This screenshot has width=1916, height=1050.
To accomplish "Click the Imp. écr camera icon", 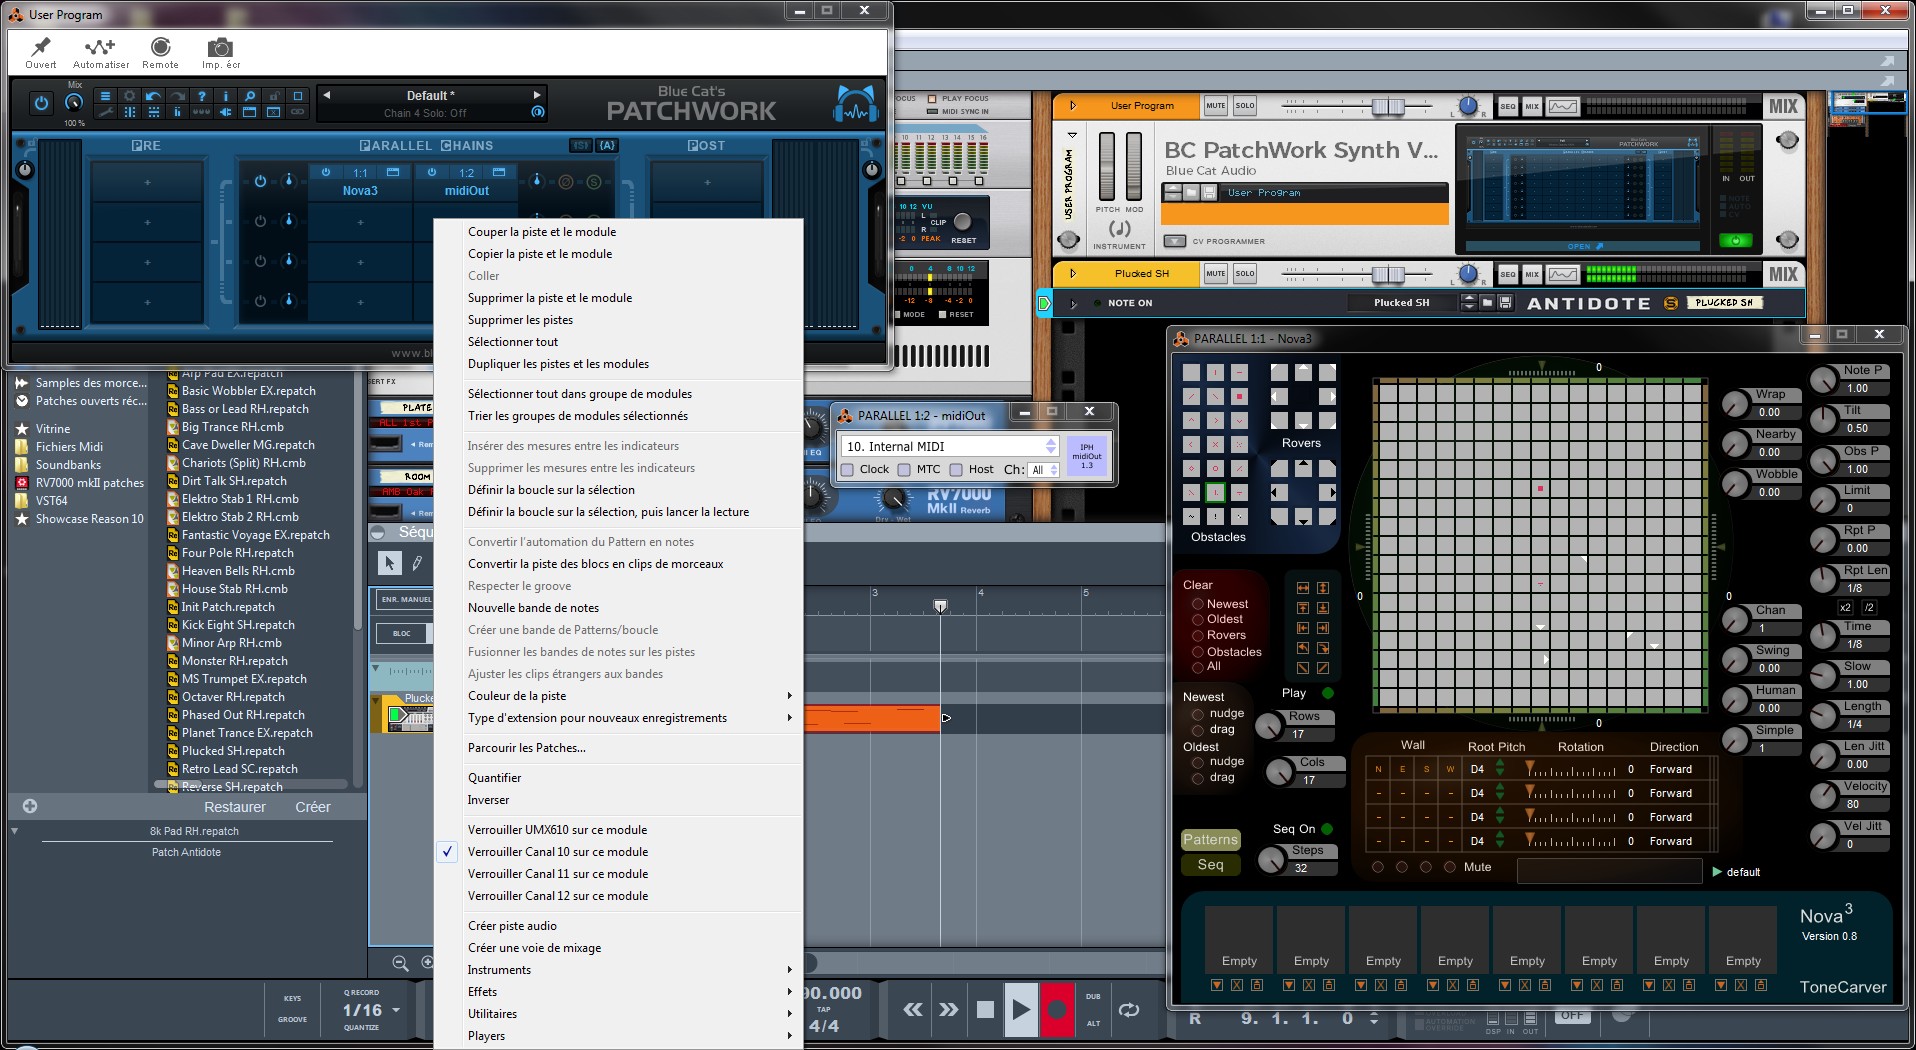I will pos(220,48).
